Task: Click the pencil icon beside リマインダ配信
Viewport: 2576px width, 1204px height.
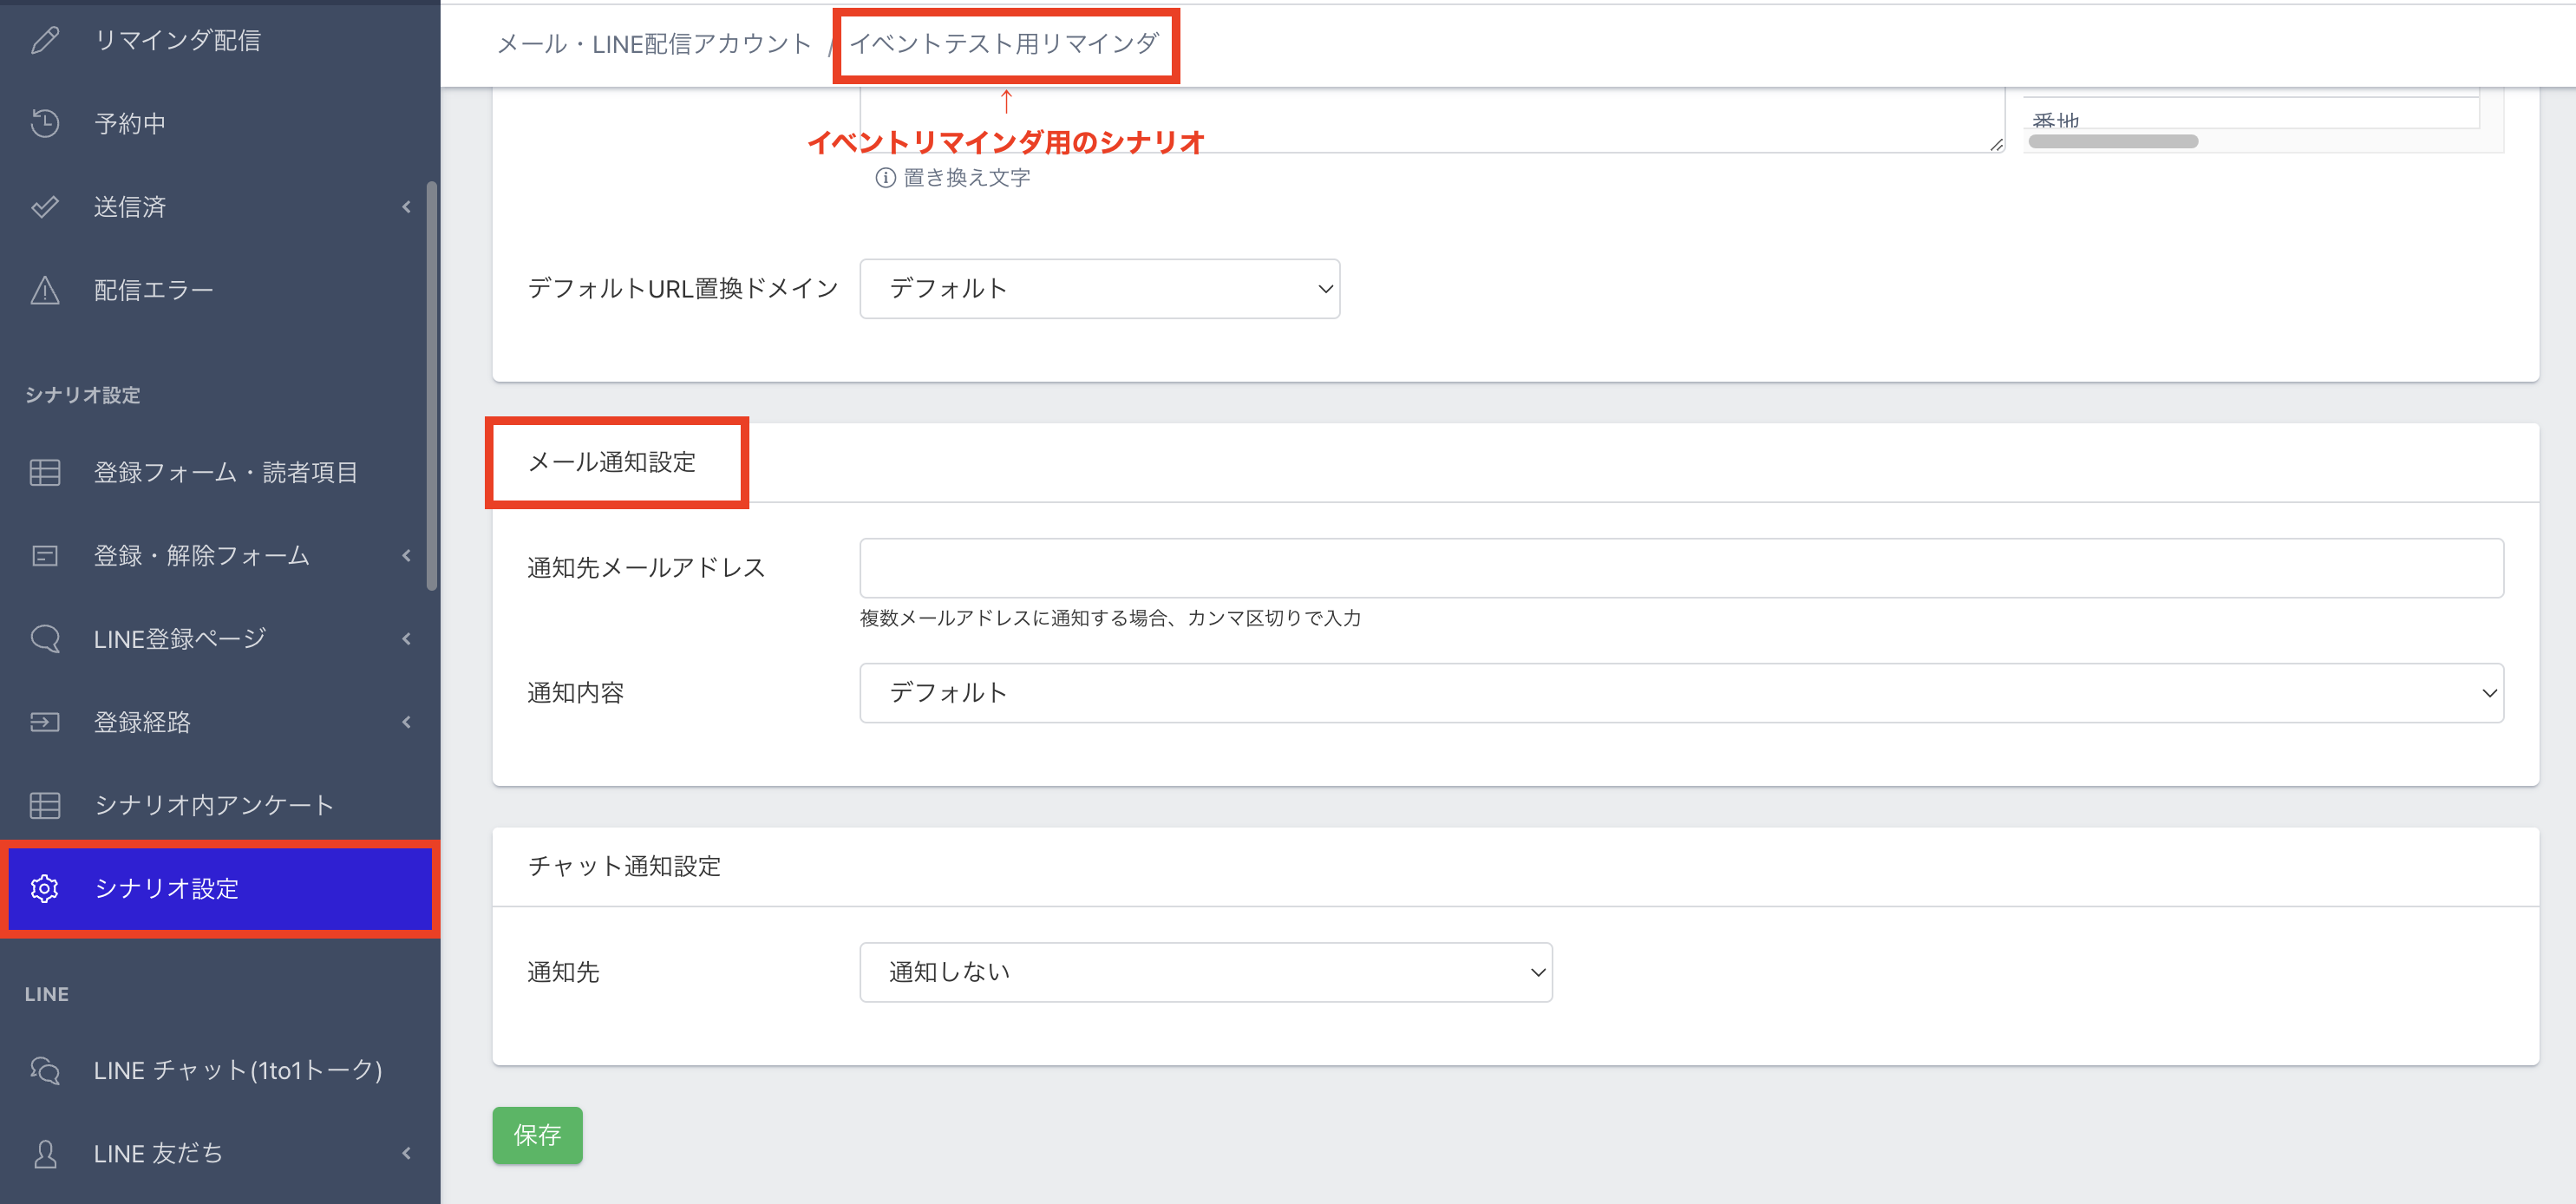Action: coord(45,40)
